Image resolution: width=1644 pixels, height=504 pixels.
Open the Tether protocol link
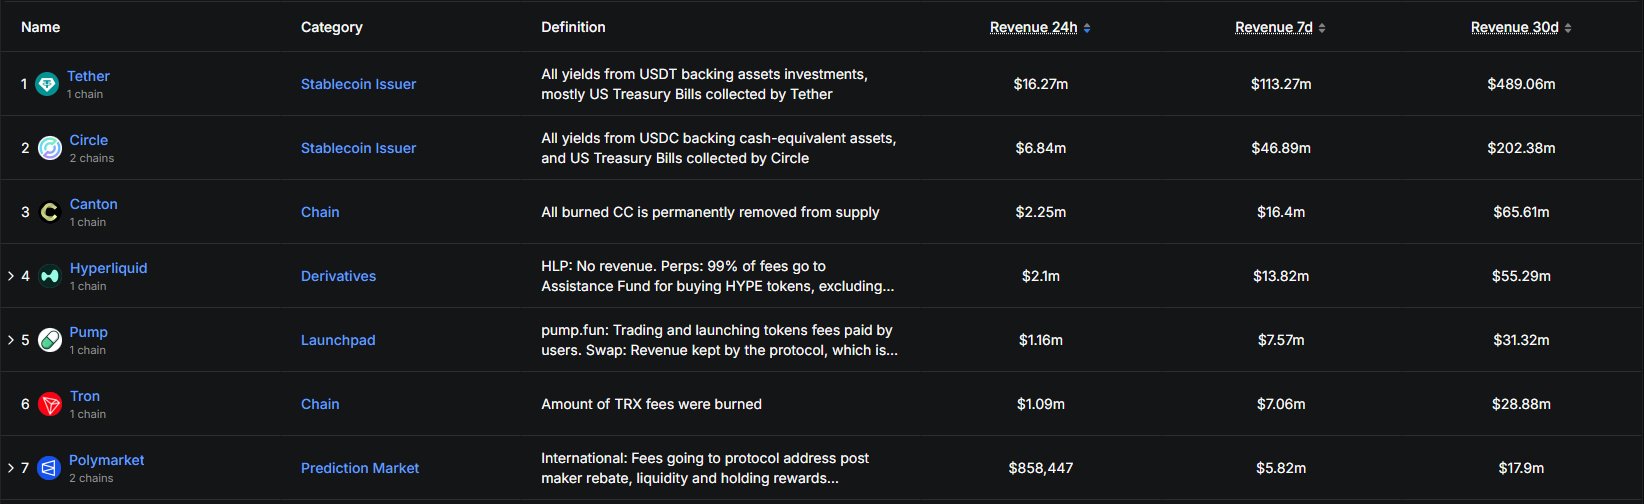88,76
